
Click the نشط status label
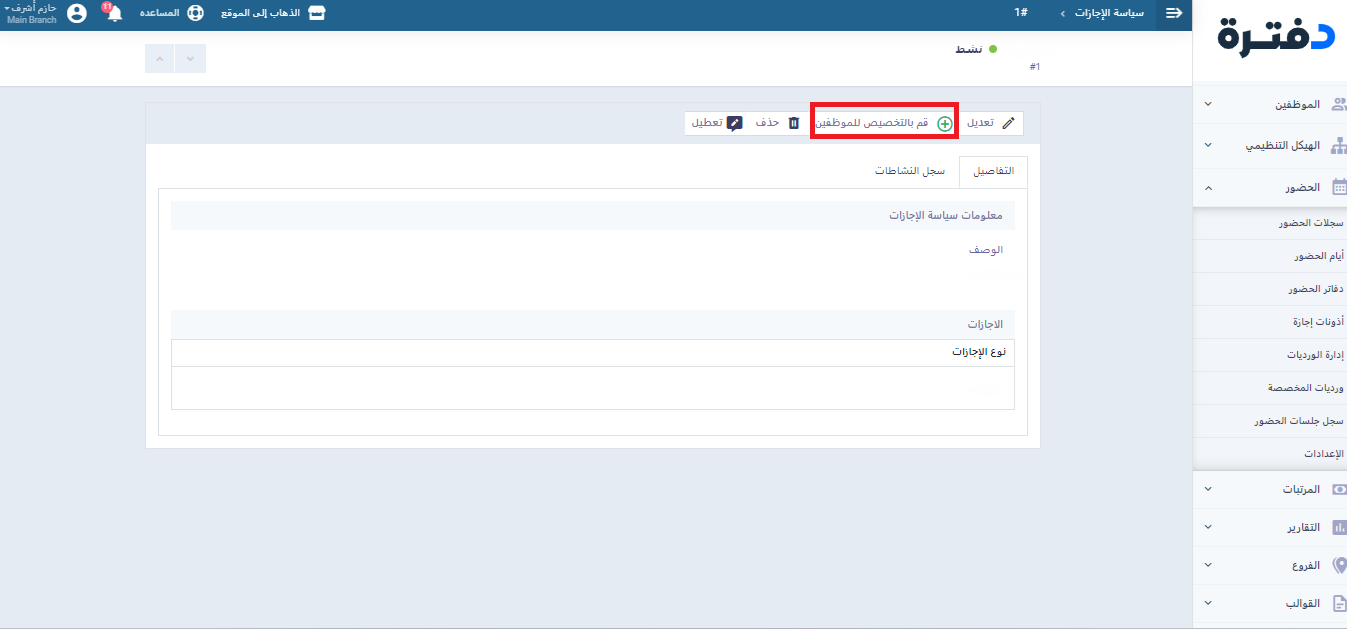[x=968, y=48]
